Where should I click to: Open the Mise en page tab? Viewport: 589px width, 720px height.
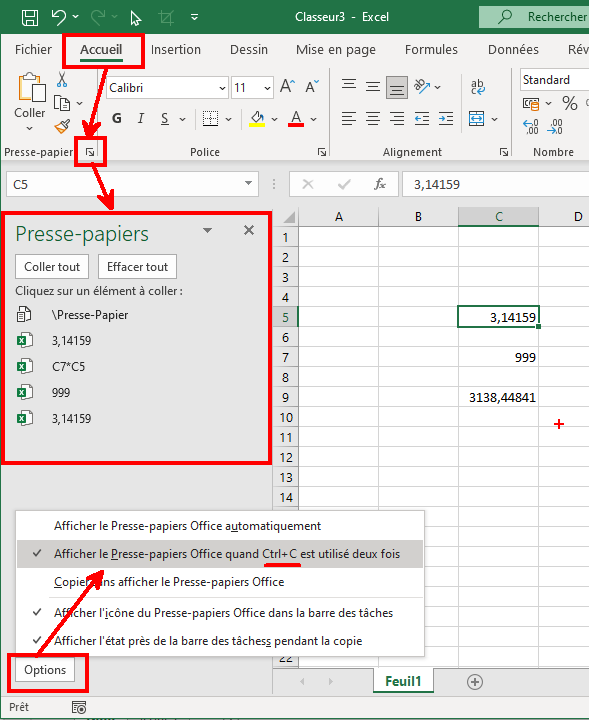tap(336, 50)
